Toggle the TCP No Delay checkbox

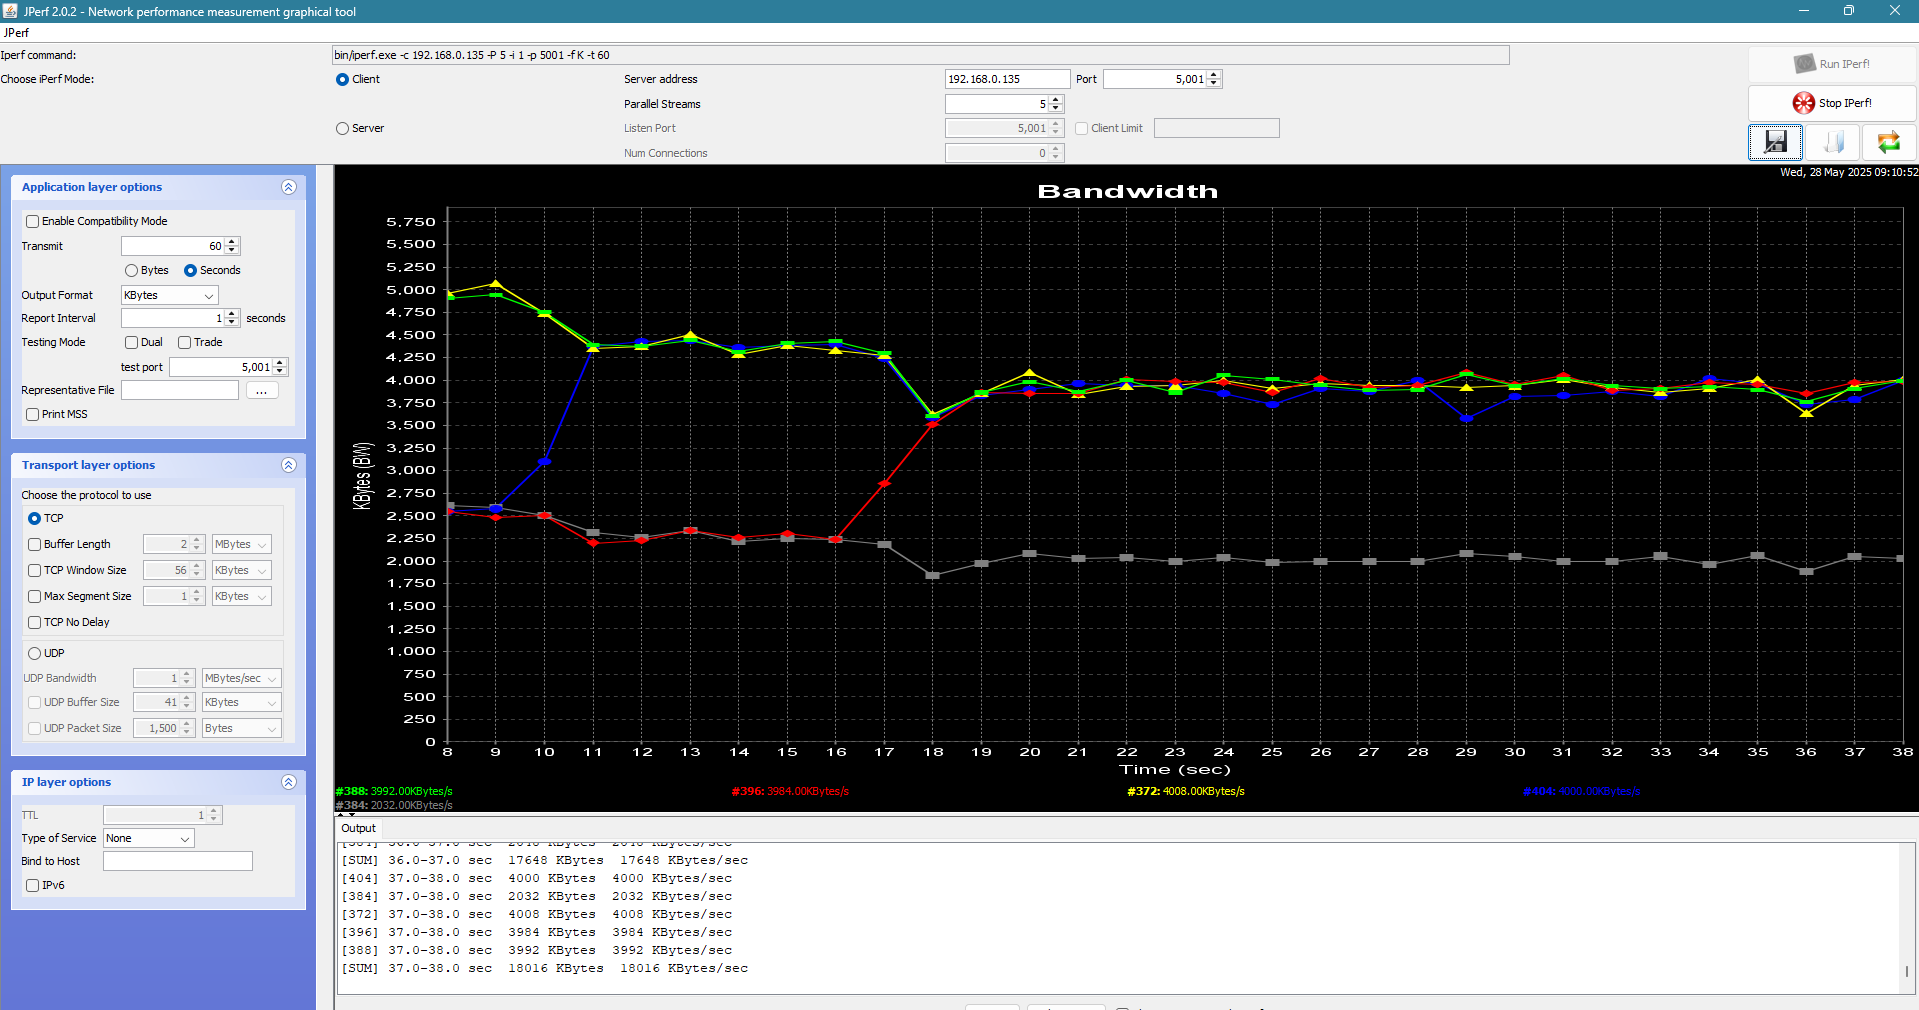35,622
